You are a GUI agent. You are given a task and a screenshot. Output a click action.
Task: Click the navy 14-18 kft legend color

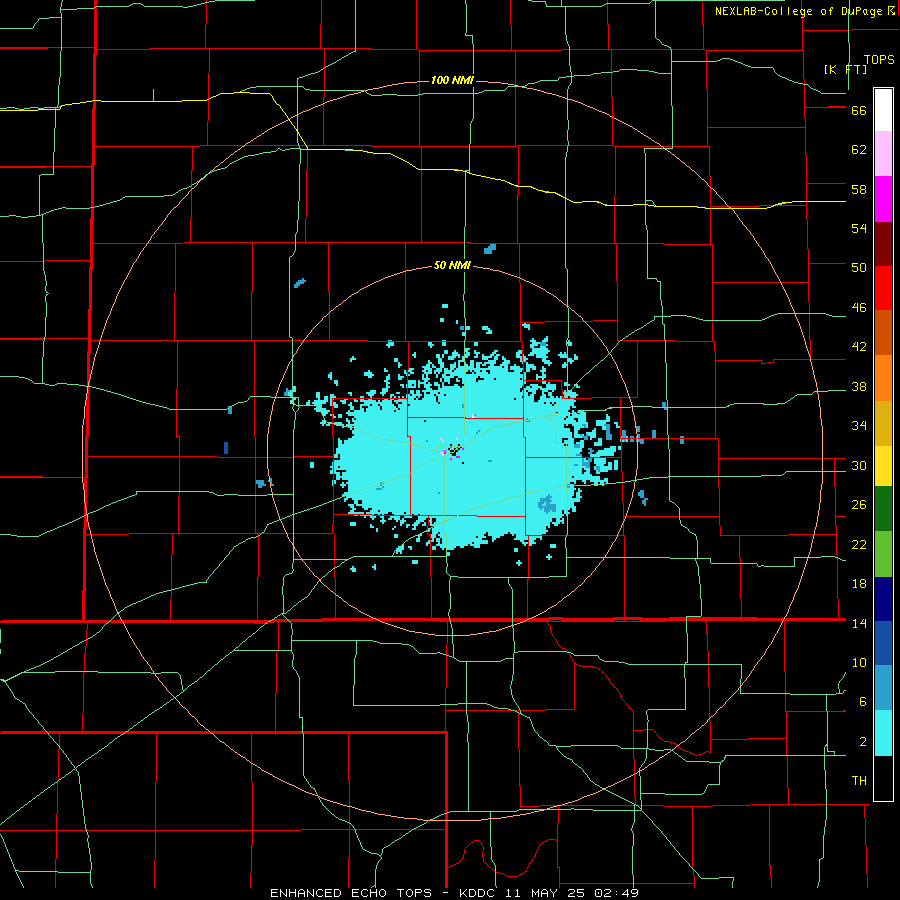883,599
